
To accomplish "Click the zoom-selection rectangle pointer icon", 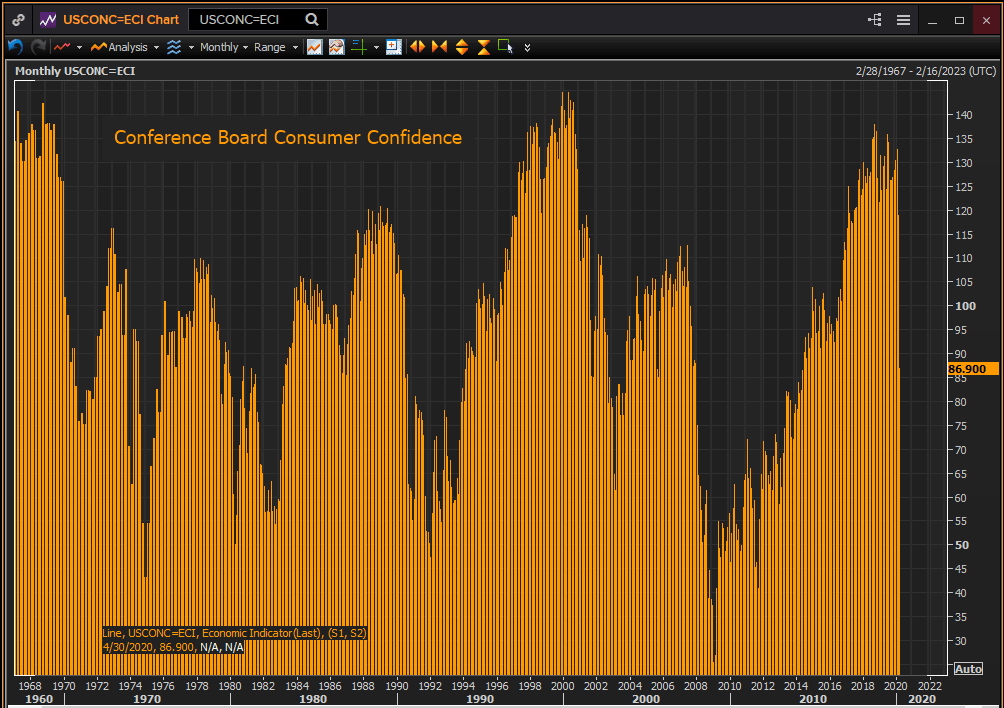I will 505,46.
